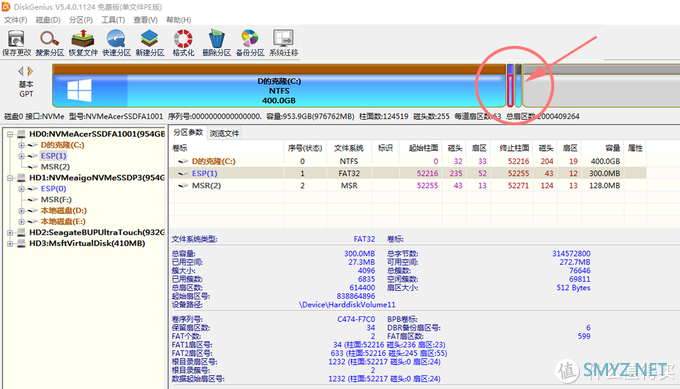Select the Format (格式化) toolbar icon
Screen dimensions: 680x389
(x=183, y=42)
